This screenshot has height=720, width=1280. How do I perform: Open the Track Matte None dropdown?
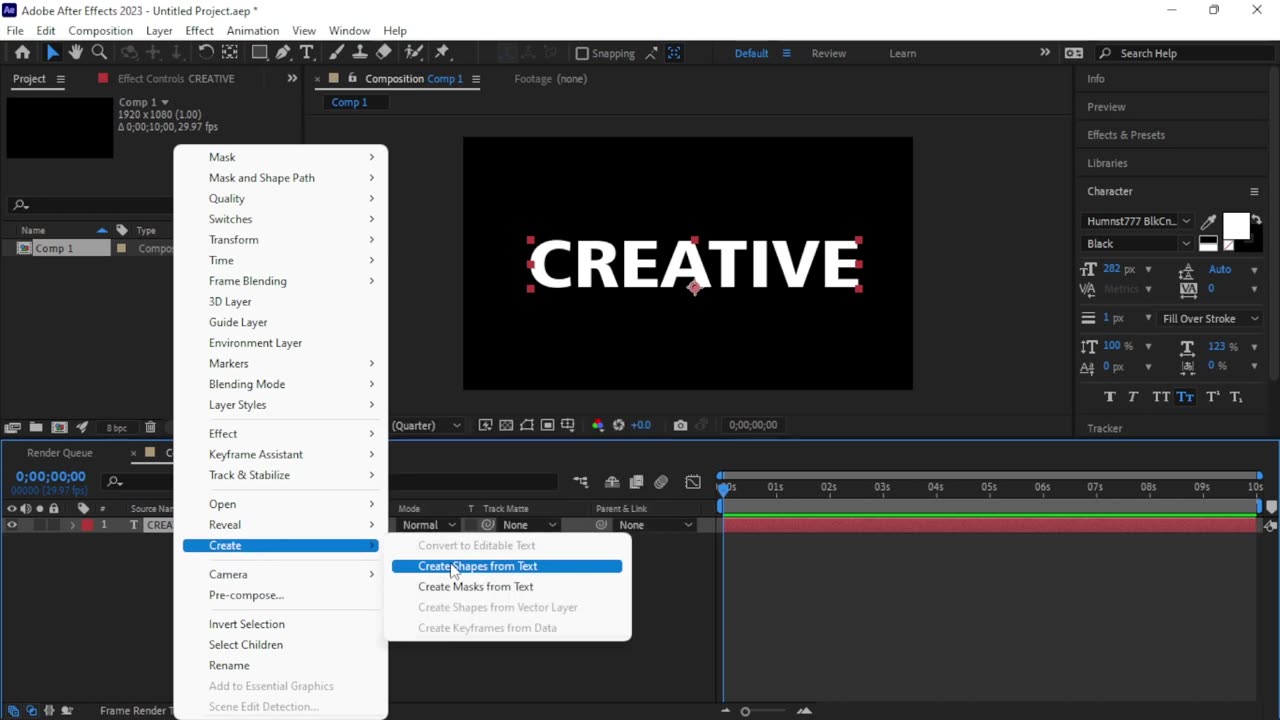point(530,525)
